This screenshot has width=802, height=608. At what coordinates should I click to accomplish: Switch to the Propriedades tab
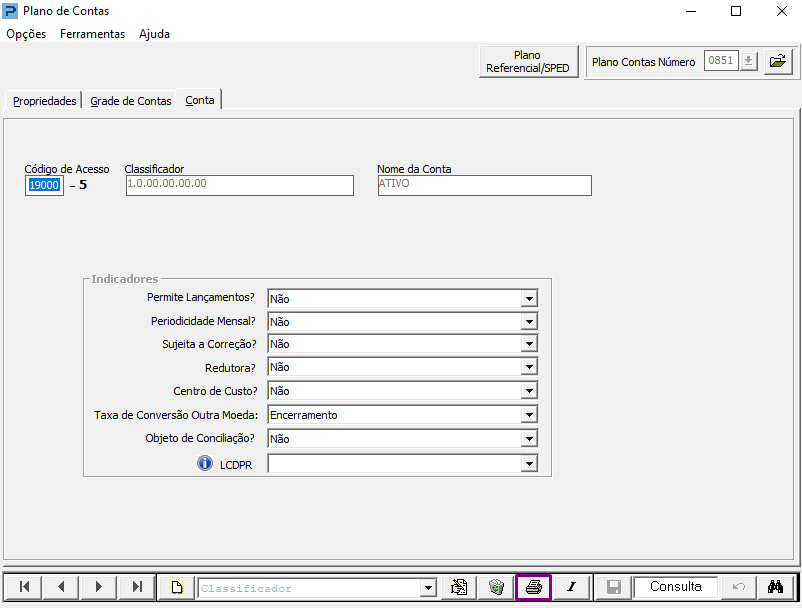pos(44,101)
